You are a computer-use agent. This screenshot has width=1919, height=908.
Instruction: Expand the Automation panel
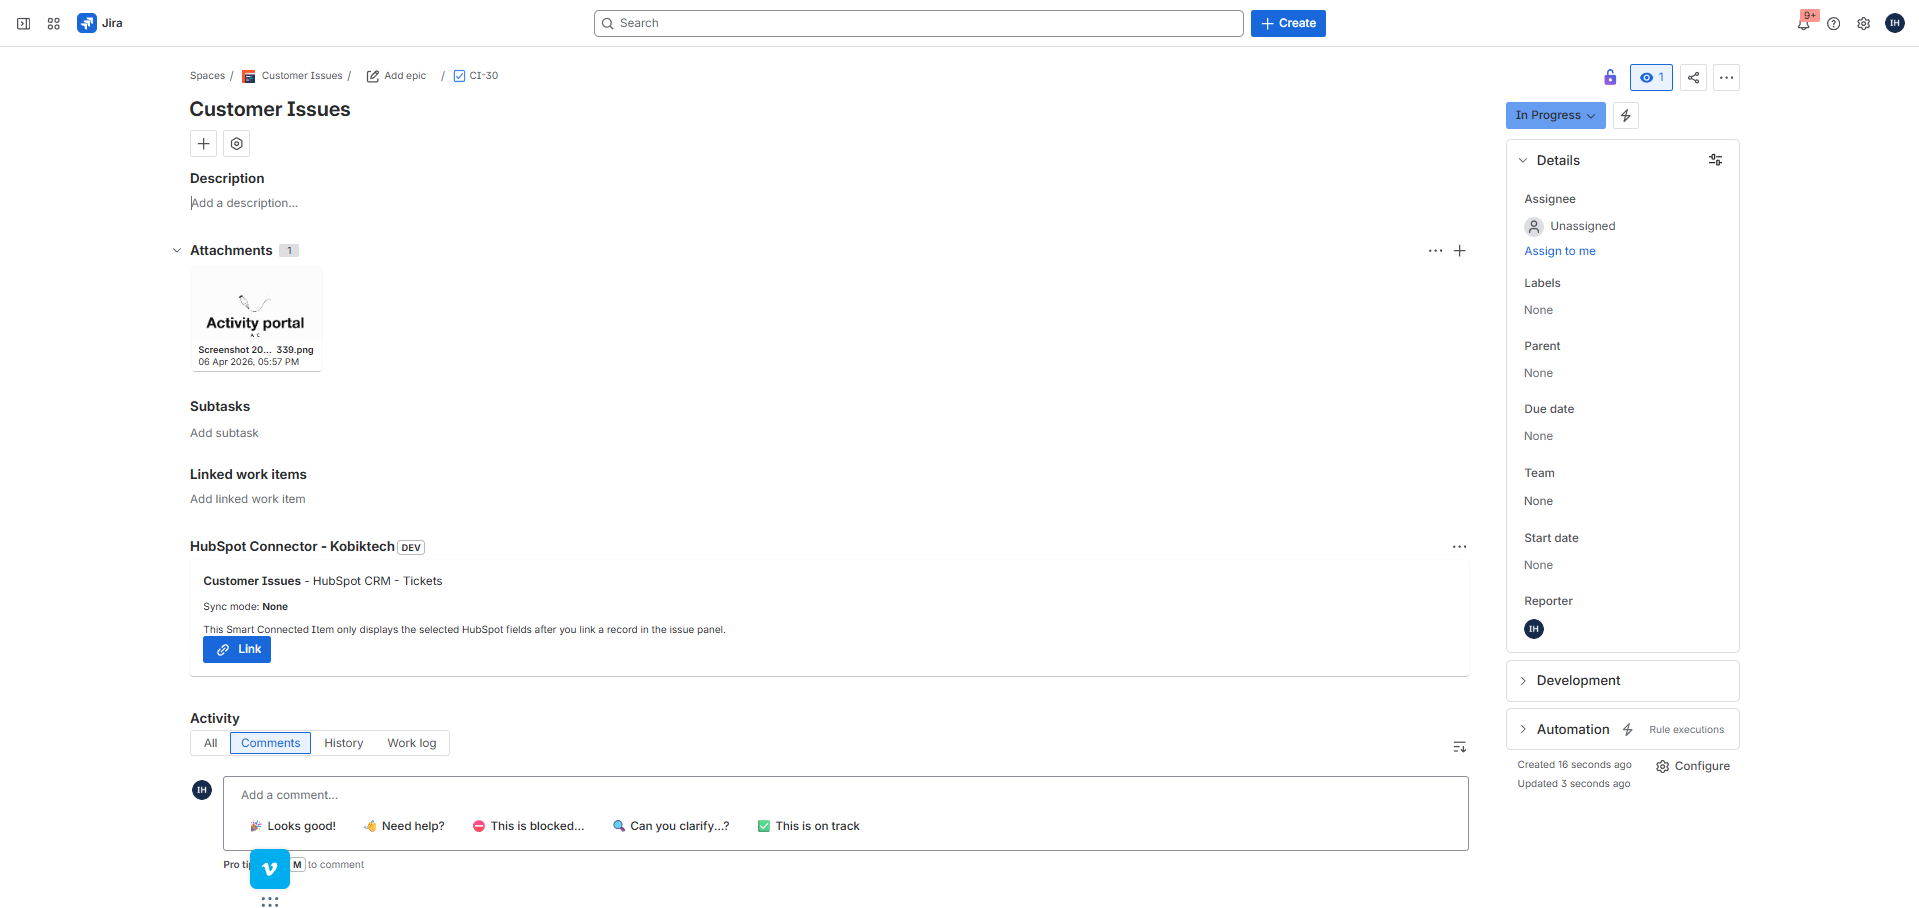click(1572, 729)
